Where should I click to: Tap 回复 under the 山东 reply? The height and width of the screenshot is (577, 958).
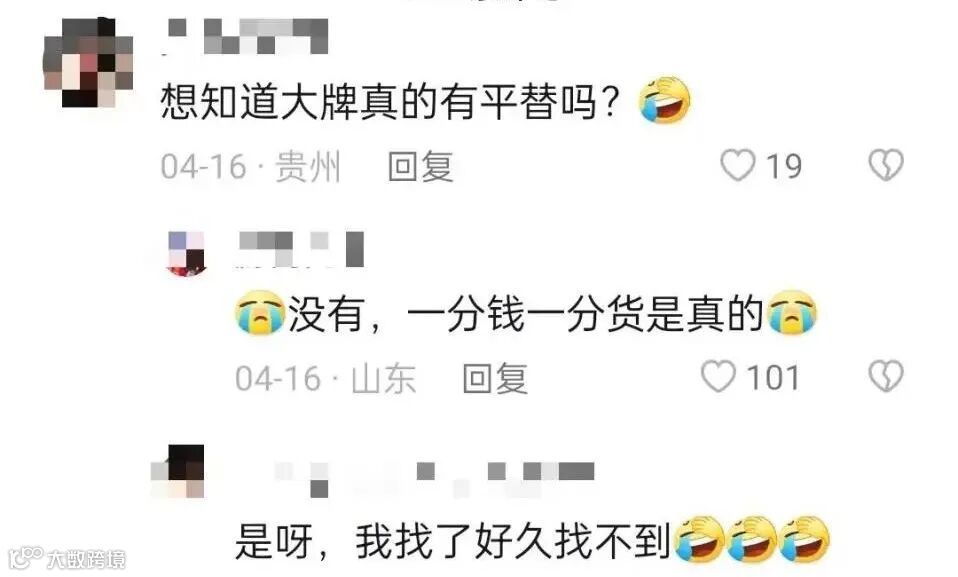[x=495, y=378]
